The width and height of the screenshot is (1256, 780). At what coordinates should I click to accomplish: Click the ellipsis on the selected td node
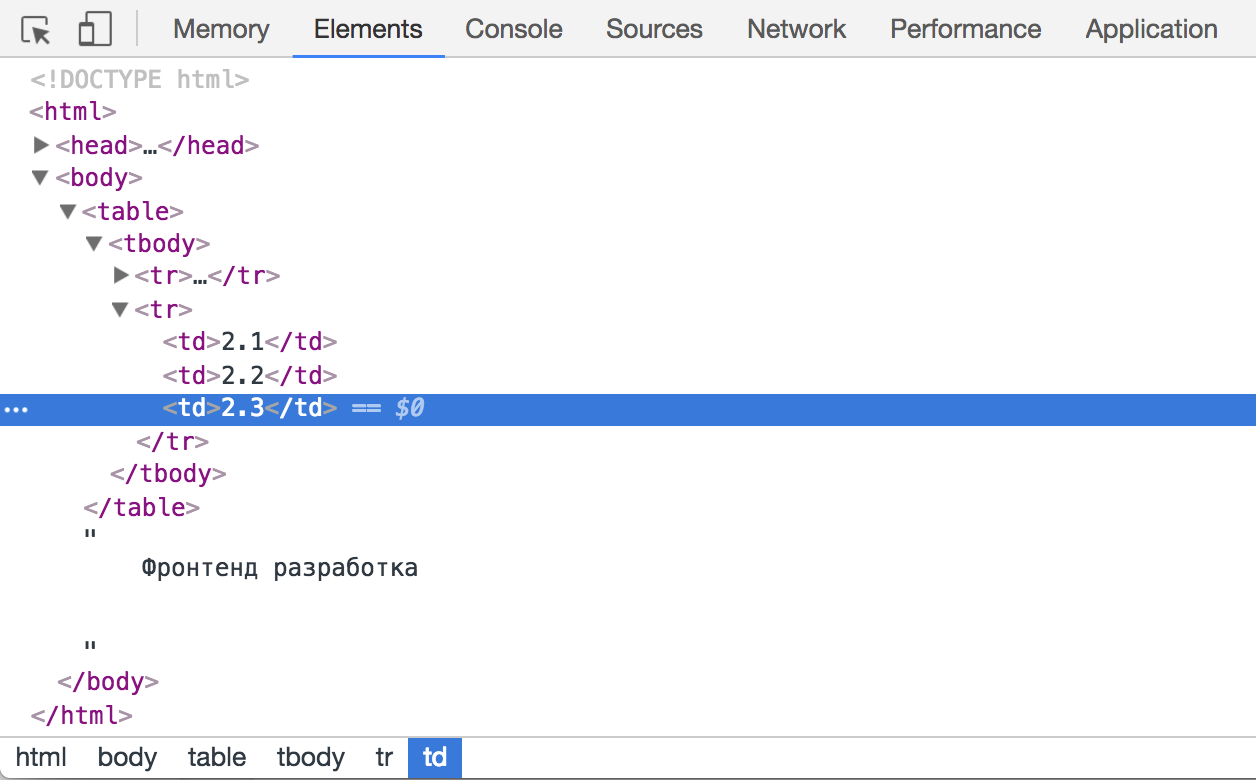point(16,409)
